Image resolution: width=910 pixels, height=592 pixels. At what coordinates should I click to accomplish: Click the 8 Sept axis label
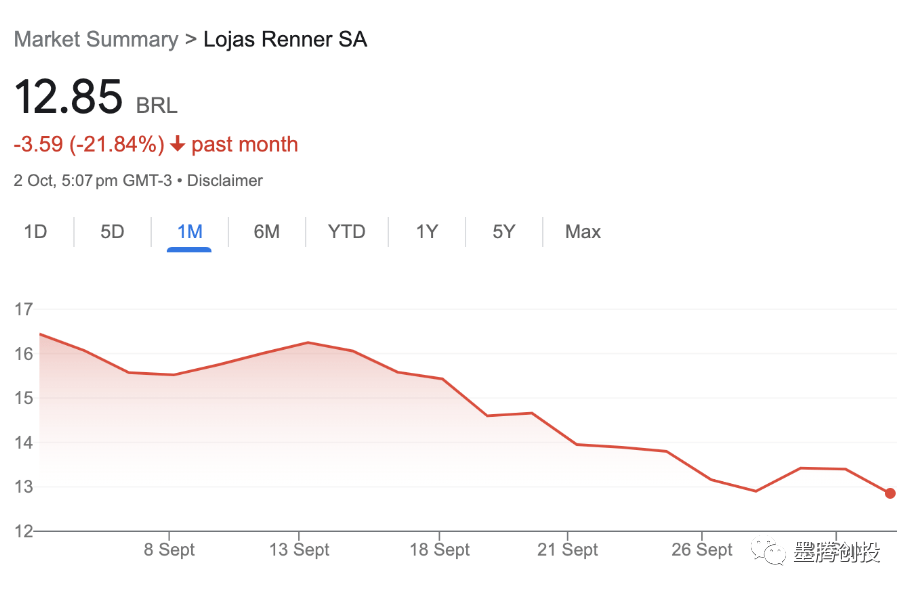point(169,550)
